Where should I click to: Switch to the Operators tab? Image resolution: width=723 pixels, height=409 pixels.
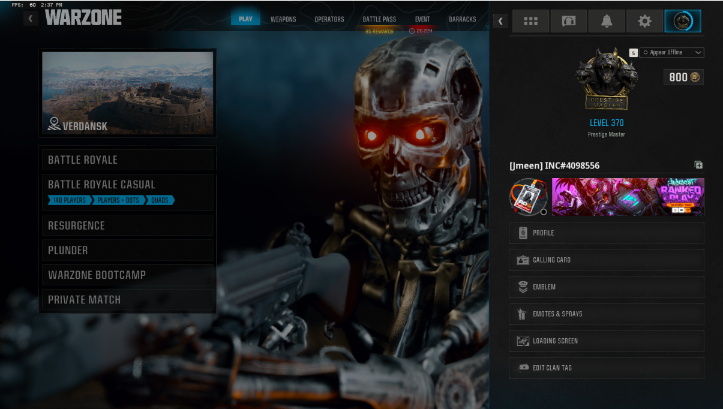329,19
